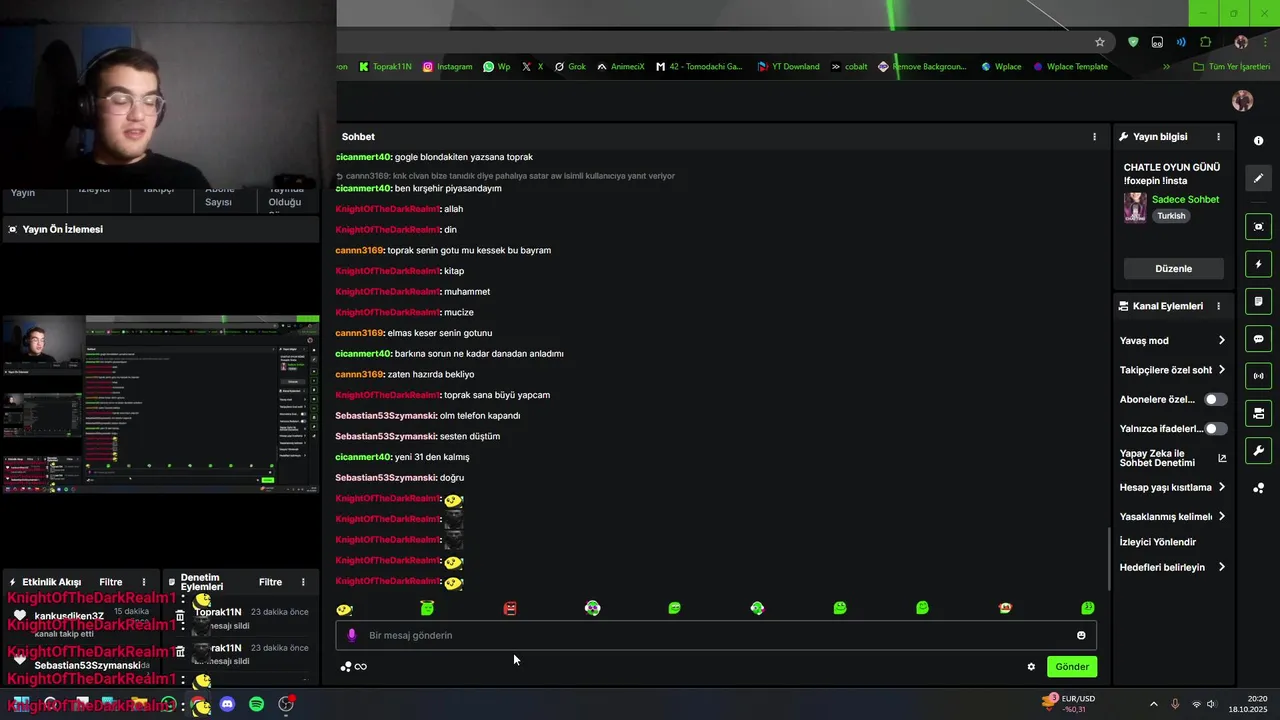Image resolution: width=1280 pixels, height=720 pixels.
Task: Open the three-dots cluster sidebar icon
Action: point(1258,488)
